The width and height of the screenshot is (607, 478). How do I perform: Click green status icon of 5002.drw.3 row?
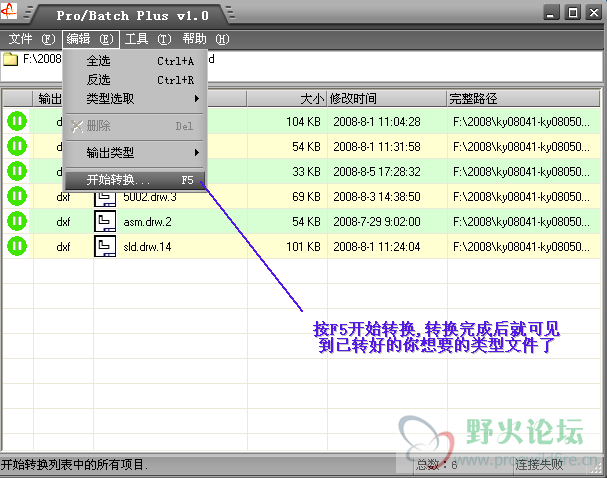pyautogui.click(x=17, y=196)
